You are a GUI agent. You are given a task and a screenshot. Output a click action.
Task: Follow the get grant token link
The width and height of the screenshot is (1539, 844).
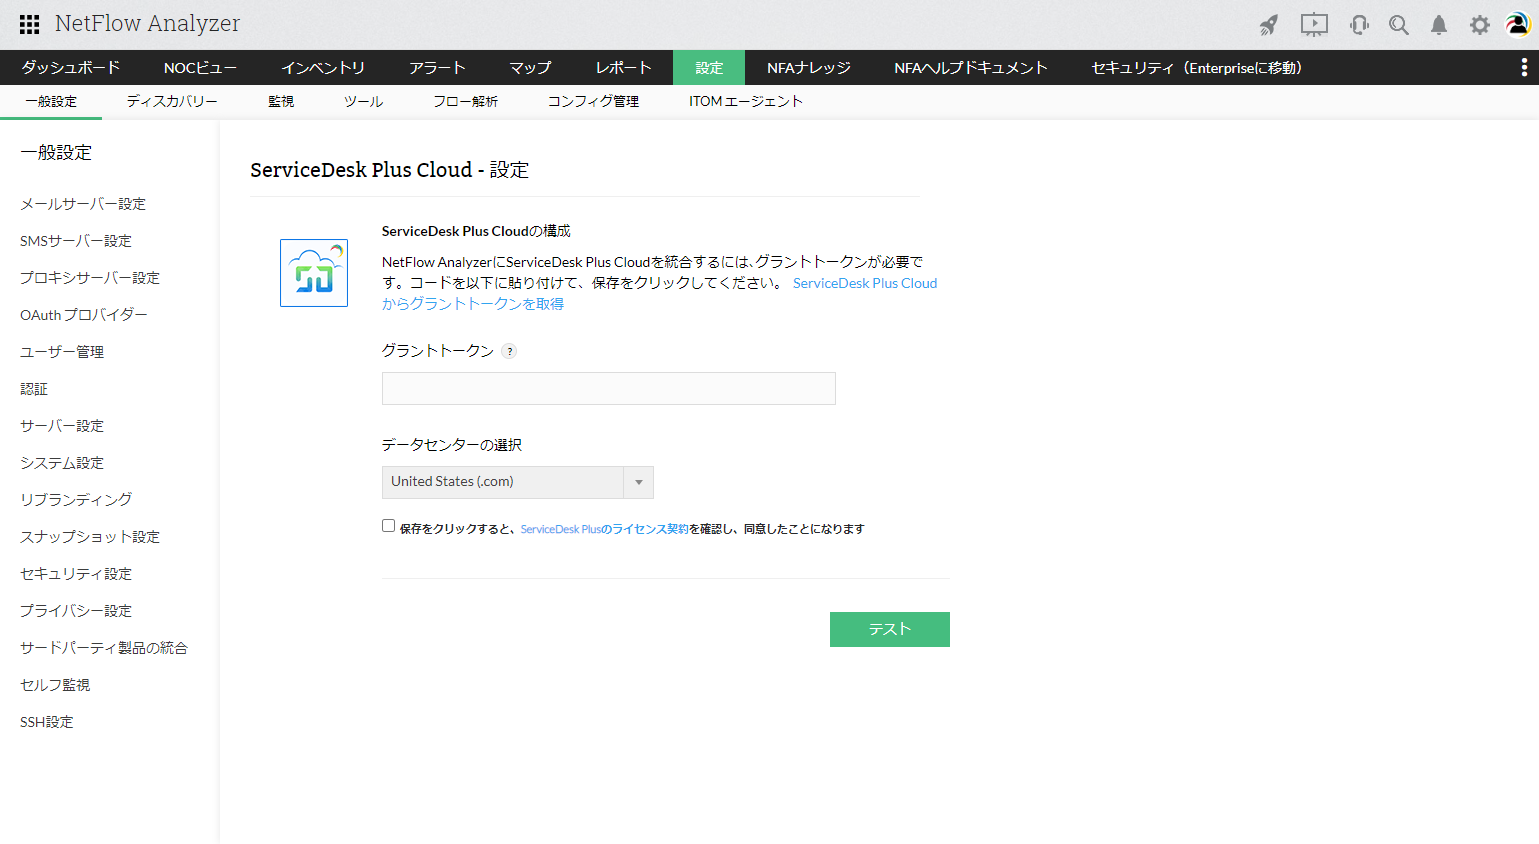[660, 293]
